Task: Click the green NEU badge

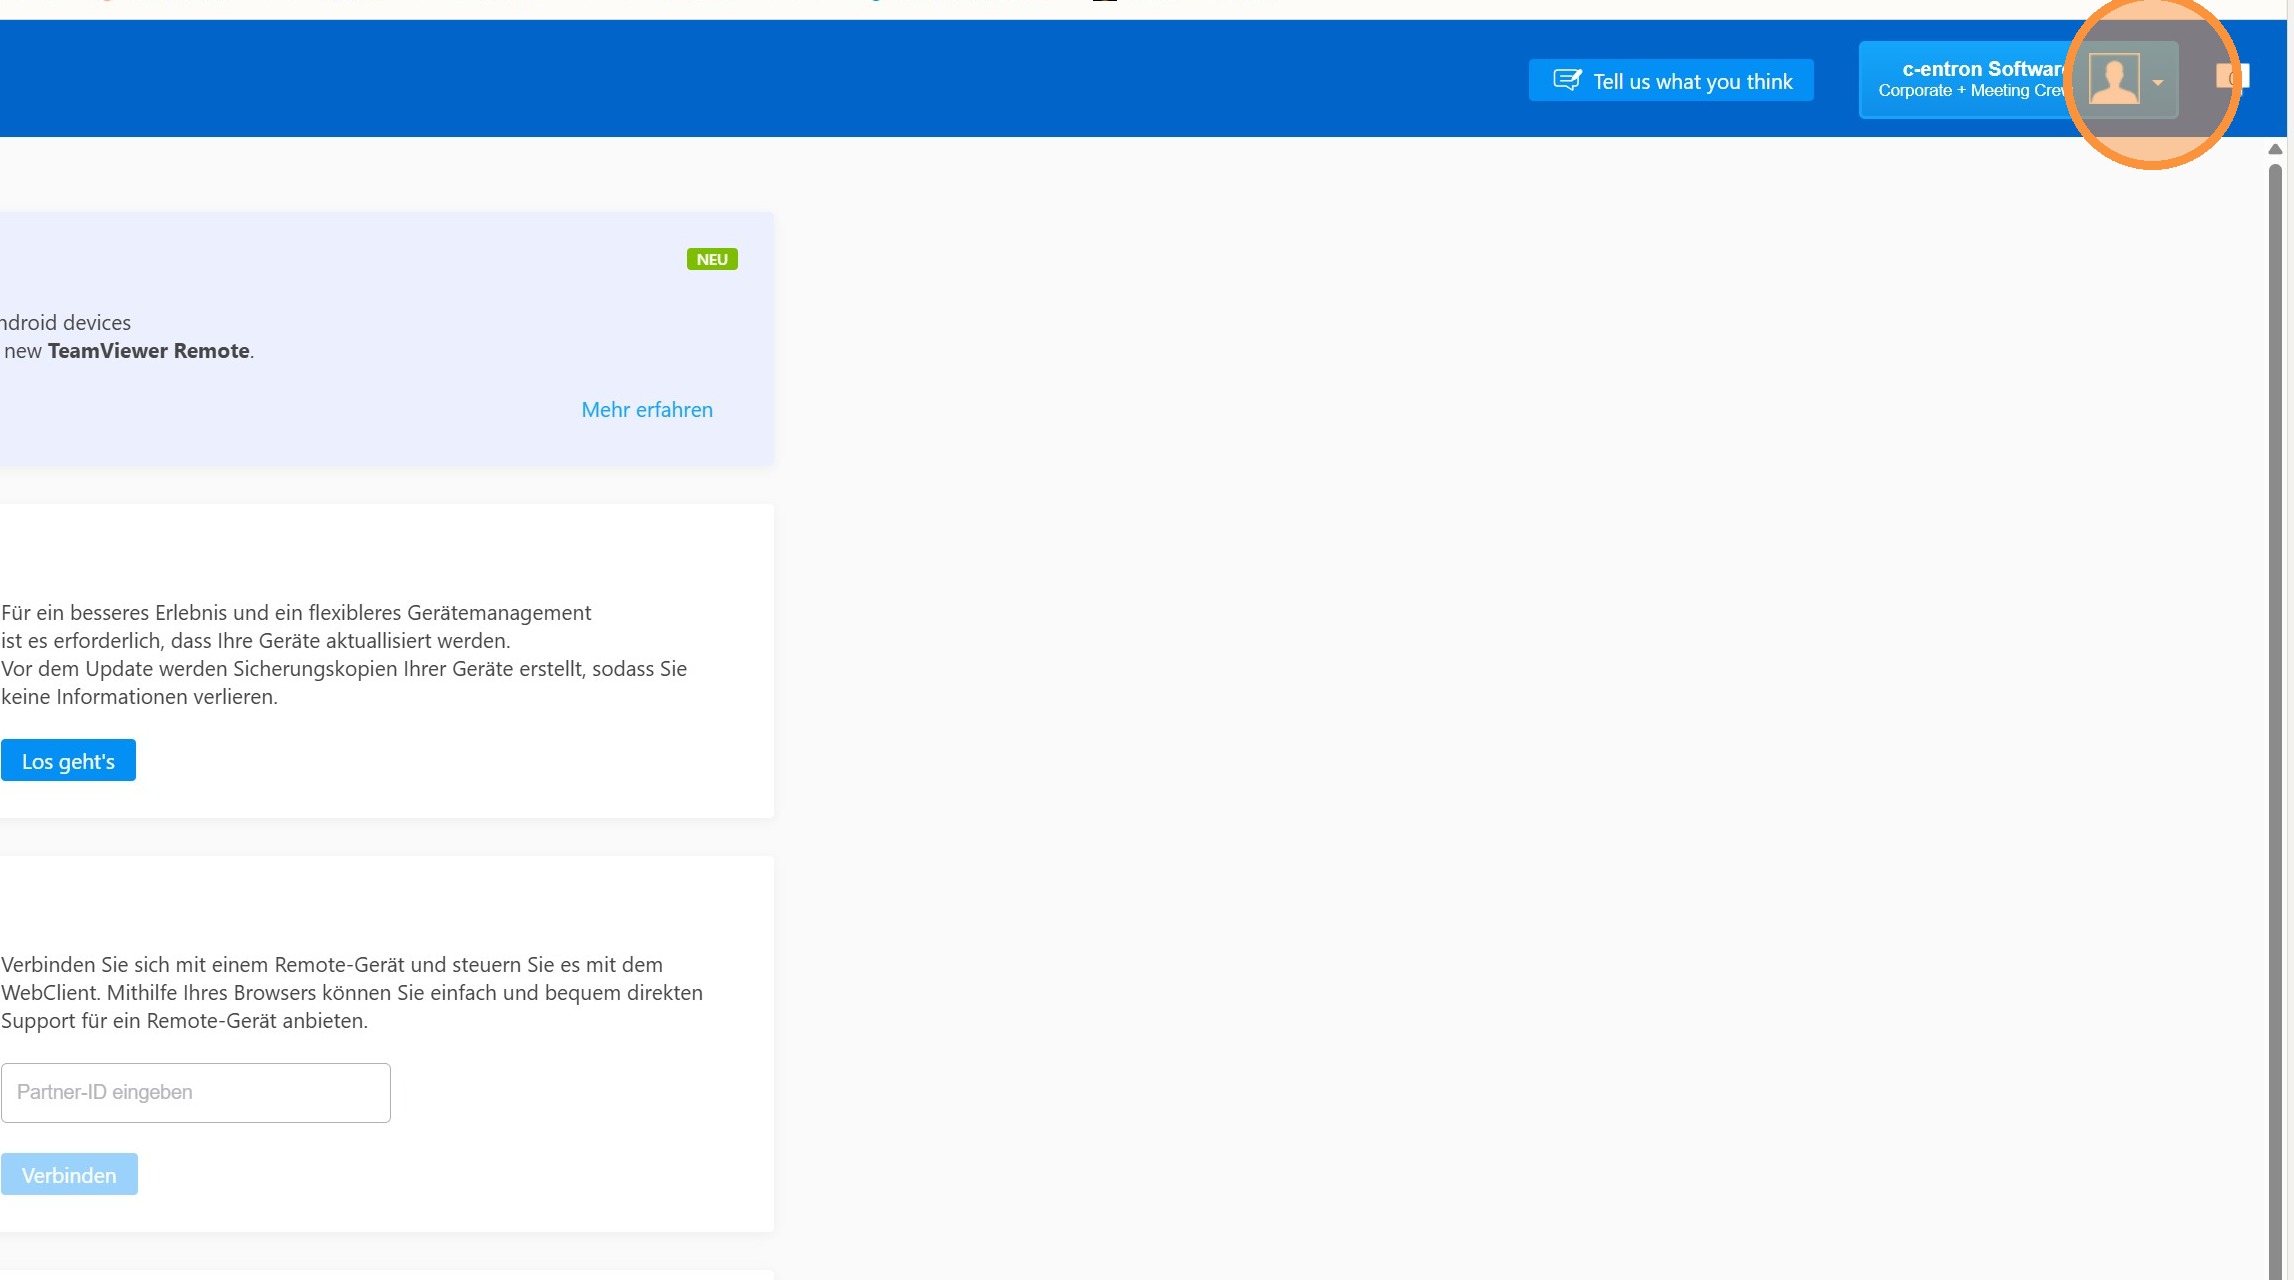Action: 712,259
